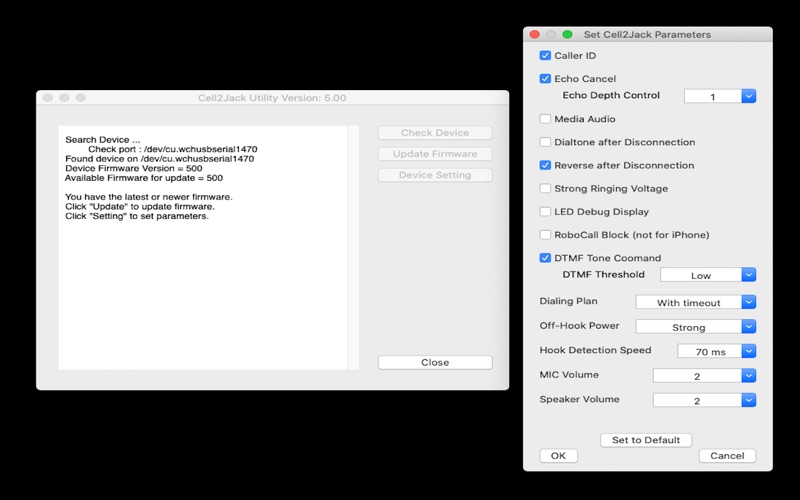The width and height of the screenshot is (800, 500).
Task: Click 'Click "Setting" to set parameters.' line
Action: (x=137, y=216)
